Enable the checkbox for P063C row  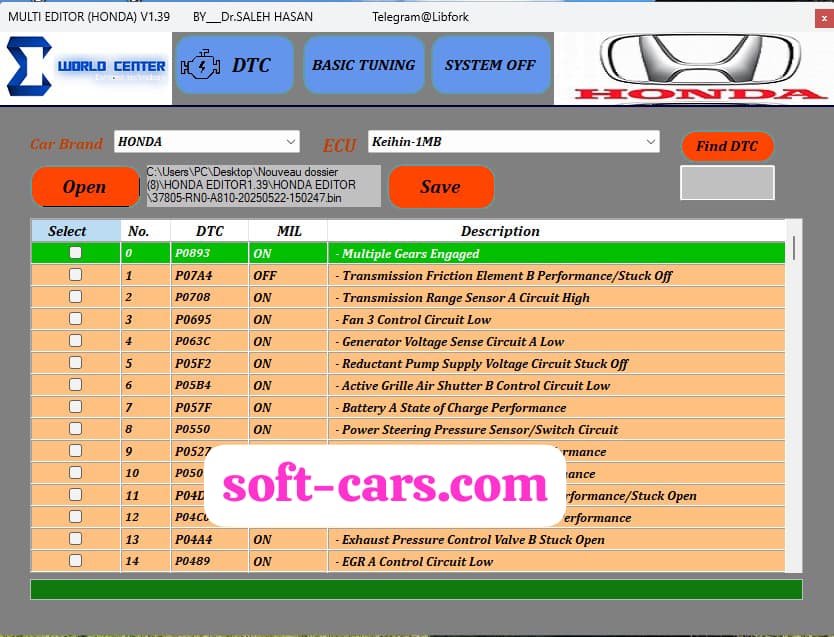click(x=76, y=341)
